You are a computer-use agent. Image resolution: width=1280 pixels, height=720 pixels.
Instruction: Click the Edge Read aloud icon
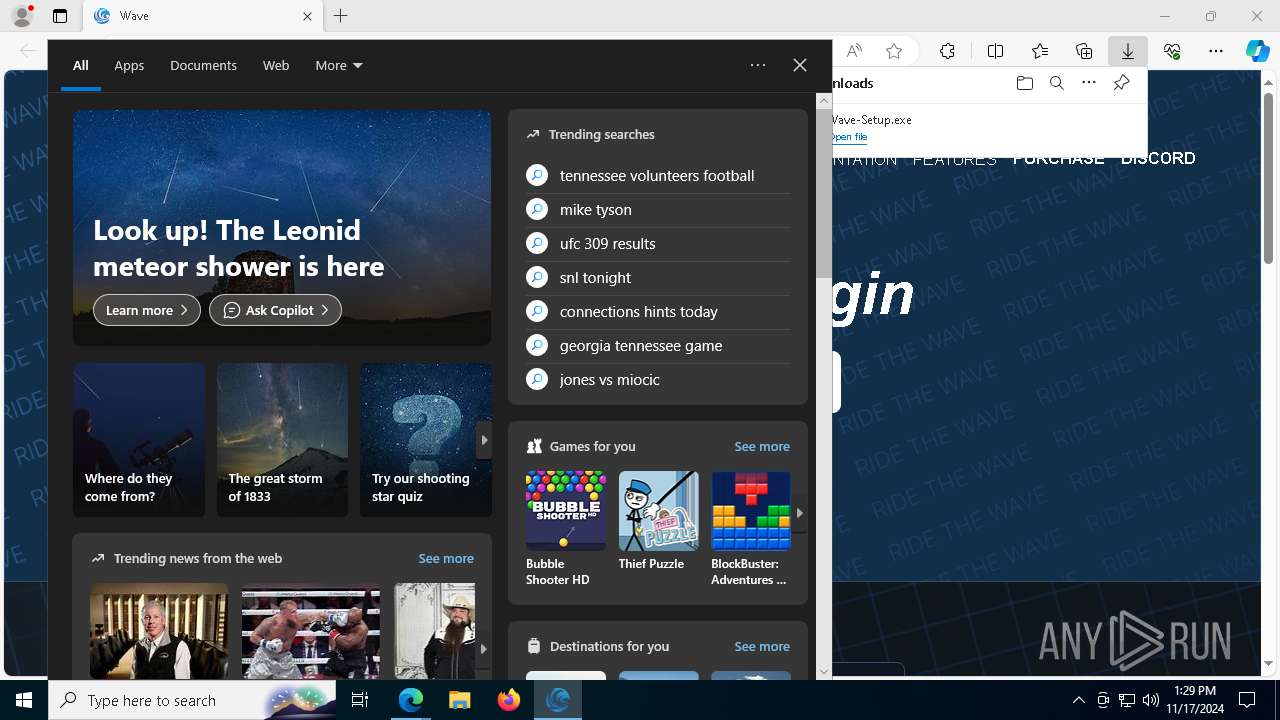(853, 51)
